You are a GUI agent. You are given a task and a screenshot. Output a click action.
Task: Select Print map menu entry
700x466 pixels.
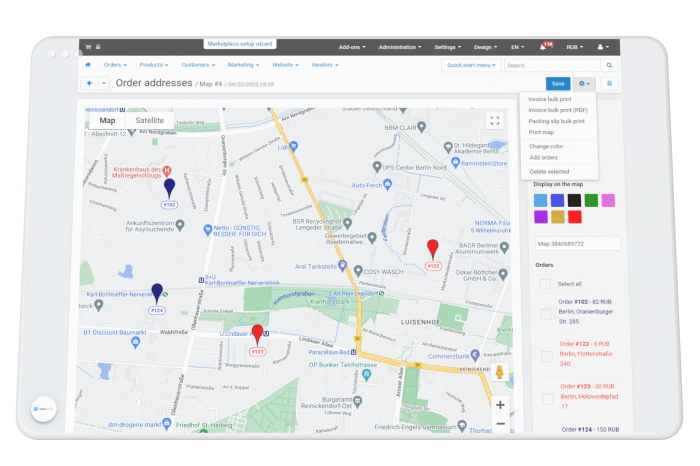click(x=542, y=132)
